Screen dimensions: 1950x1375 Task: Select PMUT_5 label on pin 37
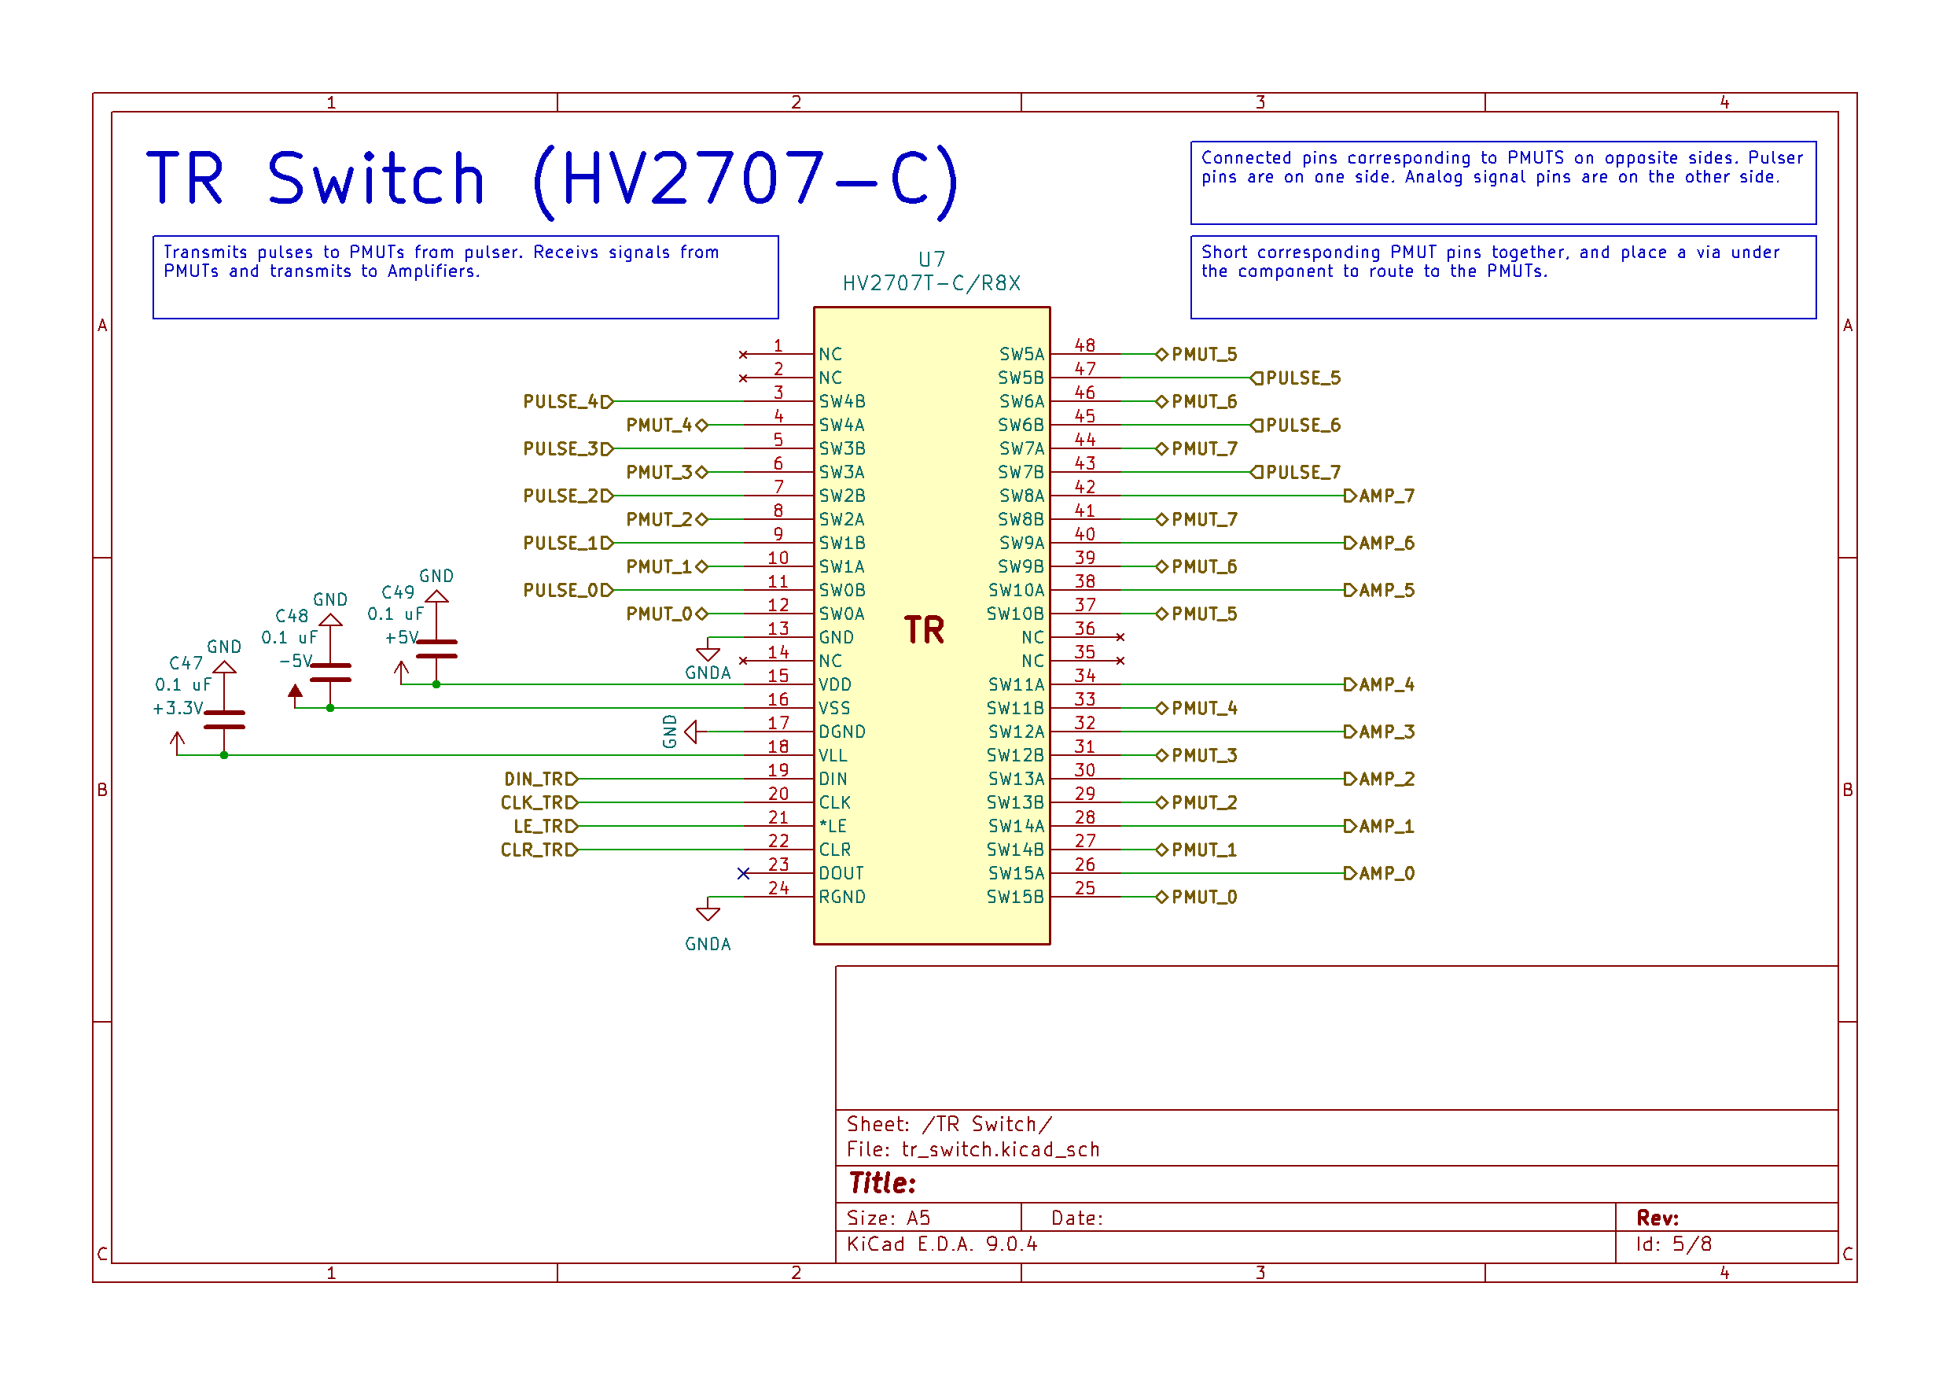(x=1197, y=614)
